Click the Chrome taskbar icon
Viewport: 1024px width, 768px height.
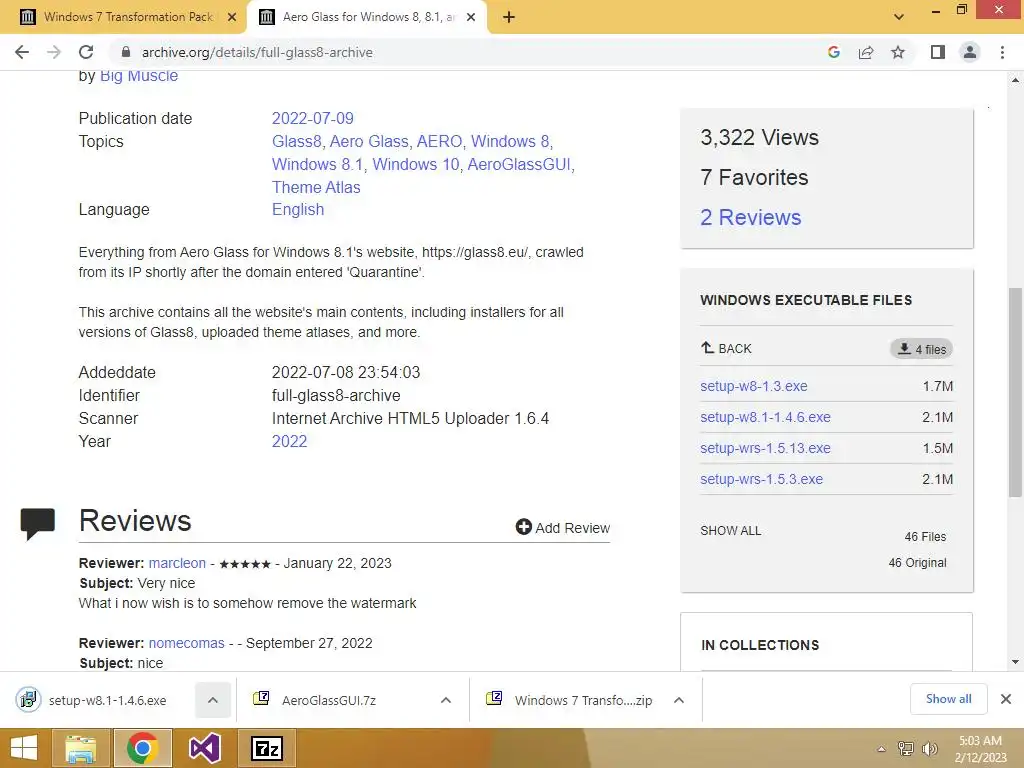(143, 748)
